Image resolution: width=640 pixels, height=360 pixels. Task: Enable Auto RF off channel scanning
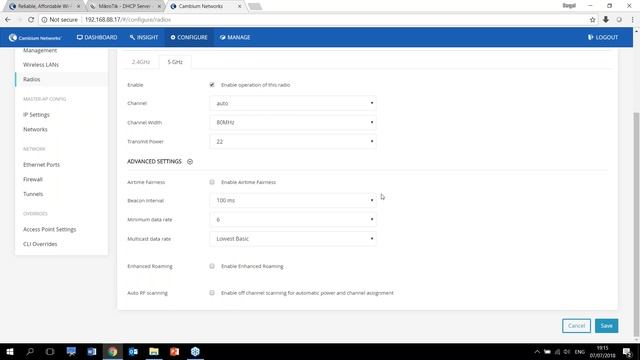pos(212,293)
